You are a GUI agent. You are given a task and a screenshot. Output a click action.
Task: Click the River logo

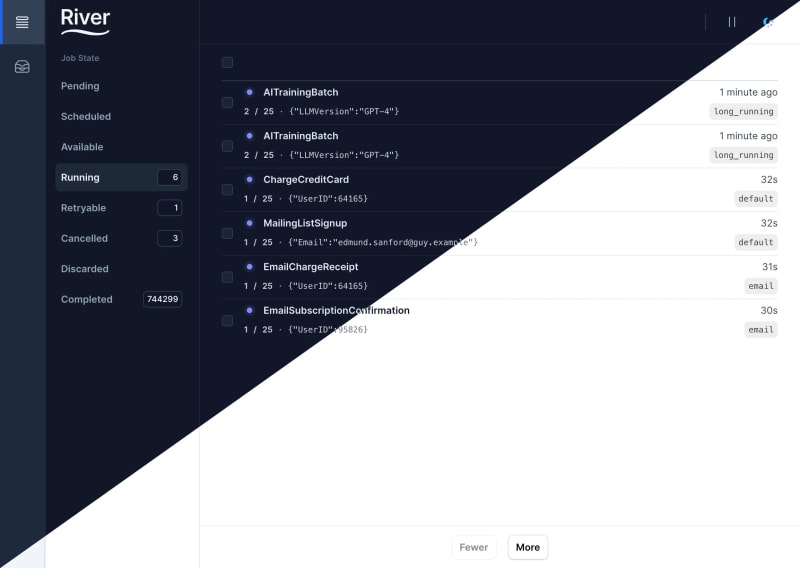[85, 21]
